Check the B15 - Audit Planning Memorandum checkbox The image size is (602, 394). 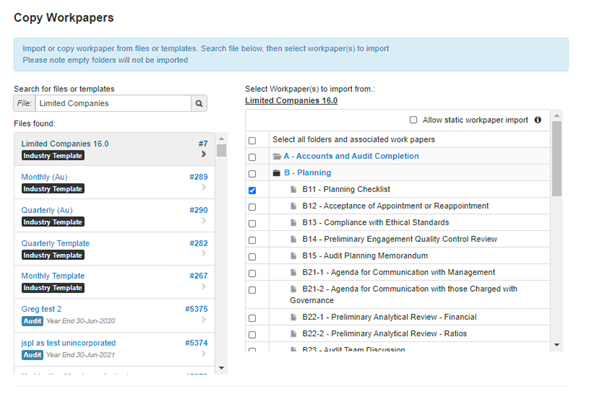coord(252,257)
